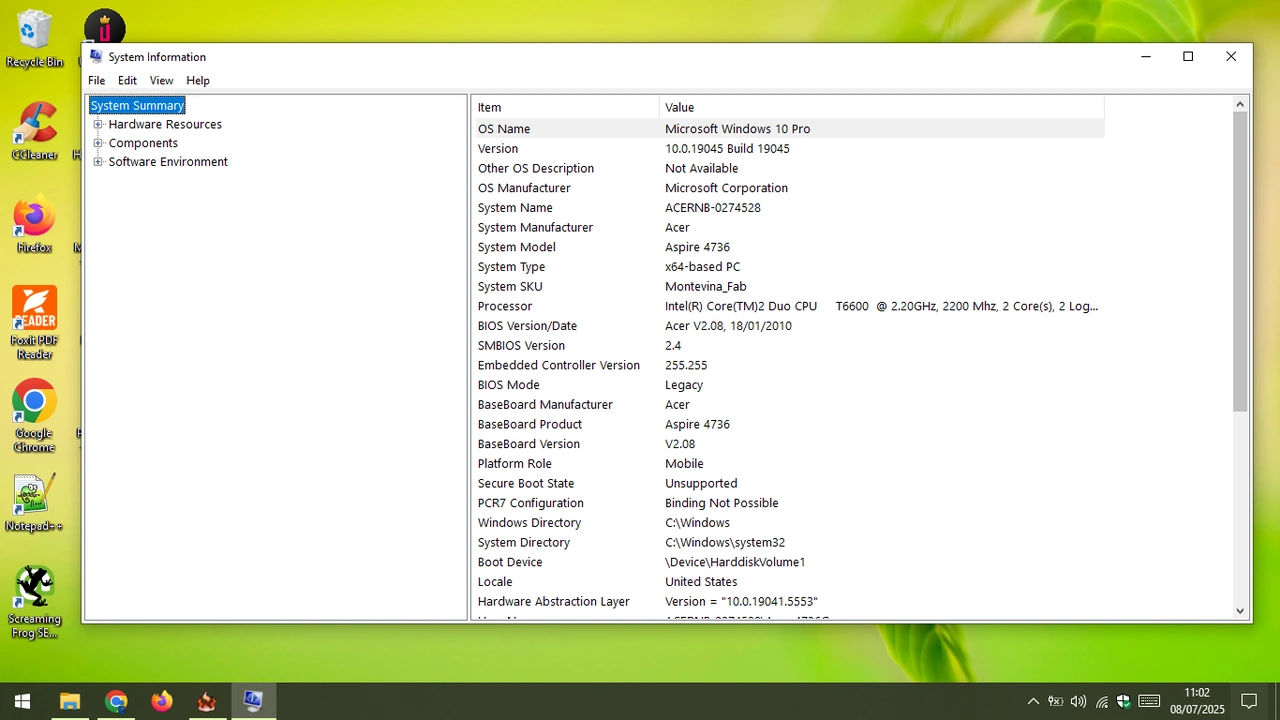The height and width of the screenshot is (720, 1280).
Task: Open the Help menu
Action: [x=197, y=80]
